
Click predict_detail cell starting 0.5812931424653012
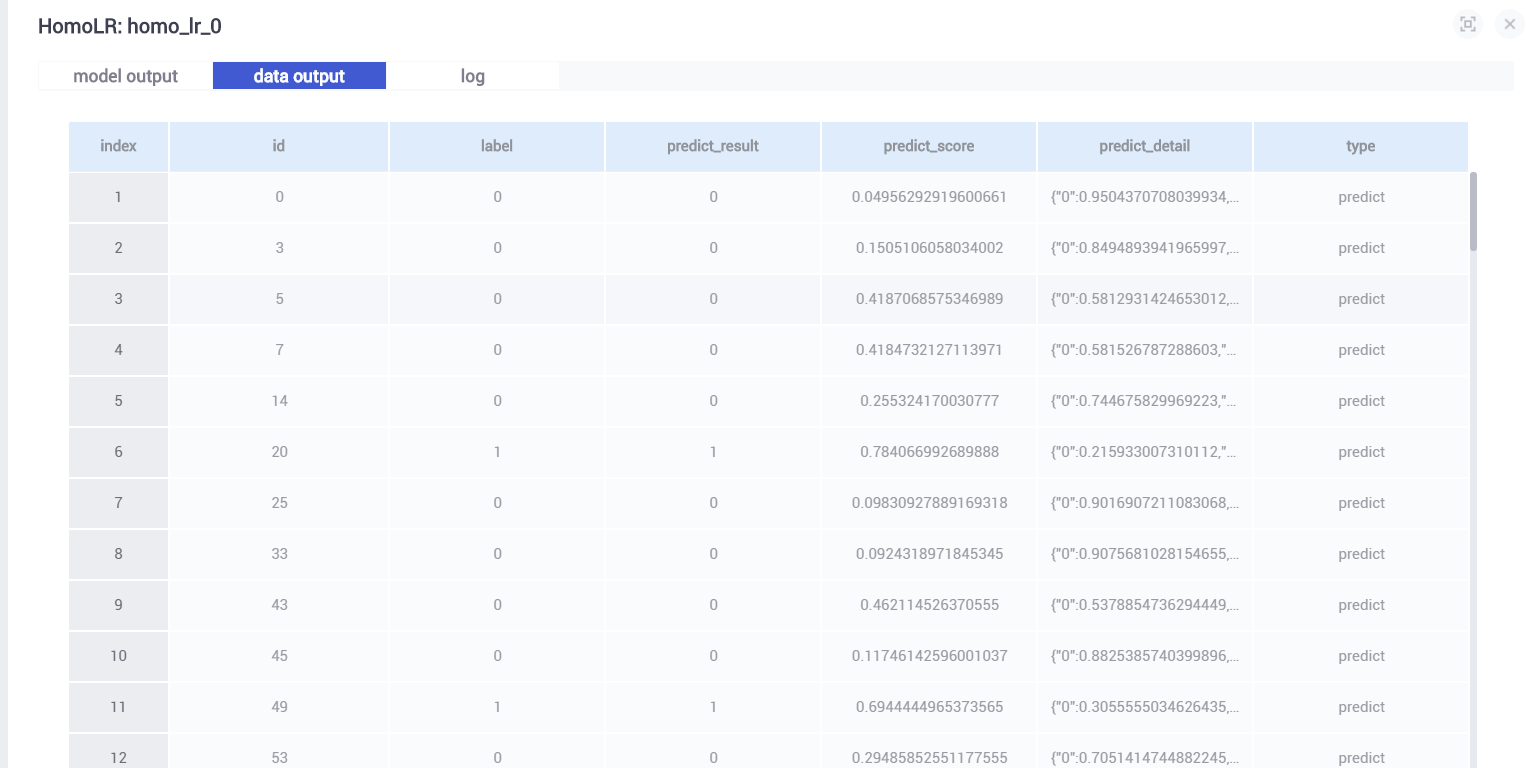coord(1145,299)
